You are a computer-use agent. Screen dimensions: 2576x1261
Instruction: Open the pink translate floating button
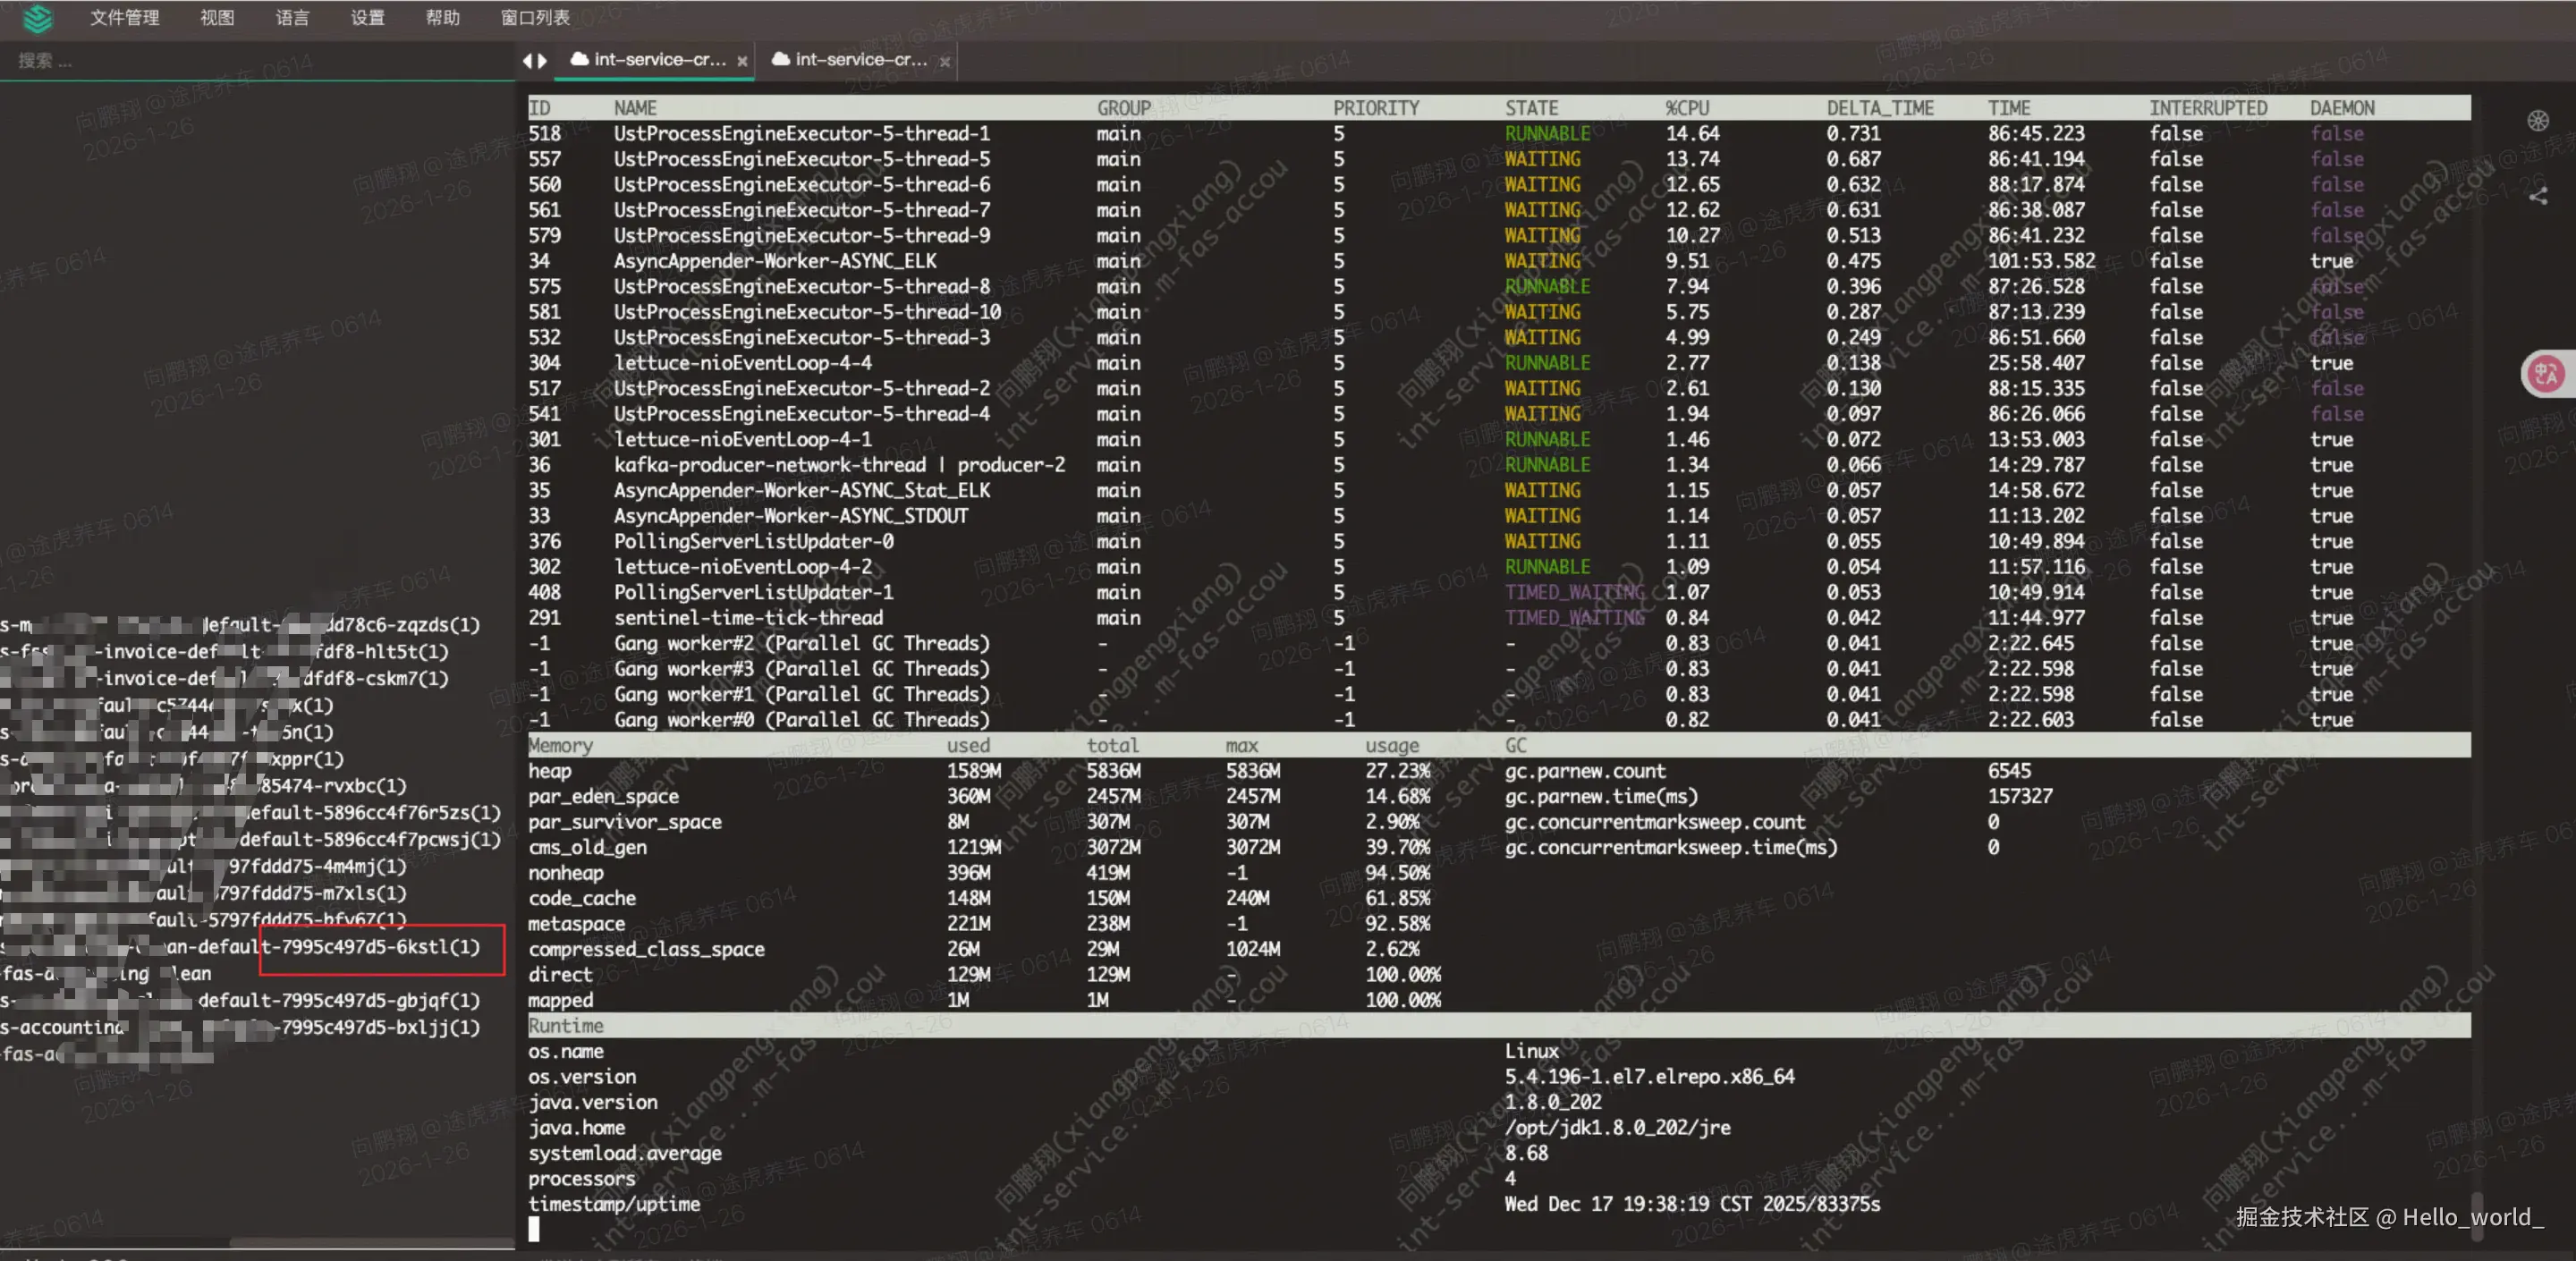[x=2546, y=375]
